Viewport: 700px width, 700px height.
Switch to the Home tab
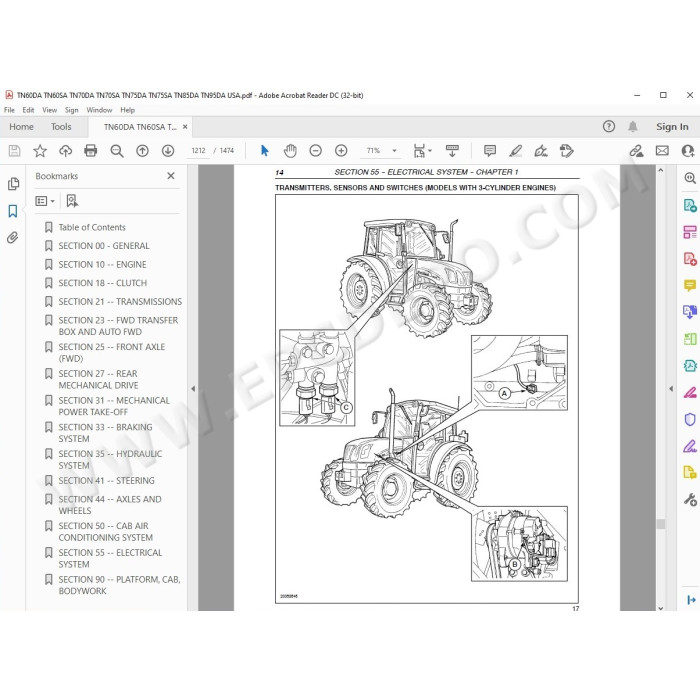[21, 127]
